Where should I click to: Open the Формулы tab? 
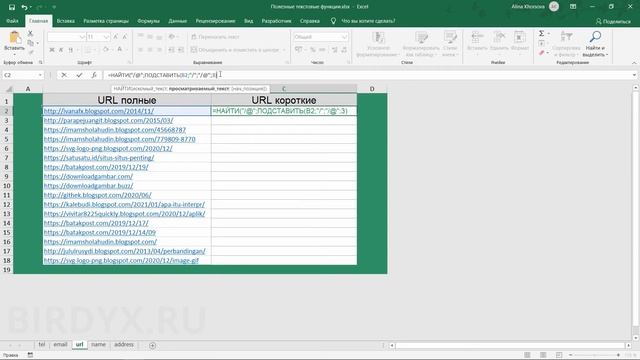coord(148,21)
